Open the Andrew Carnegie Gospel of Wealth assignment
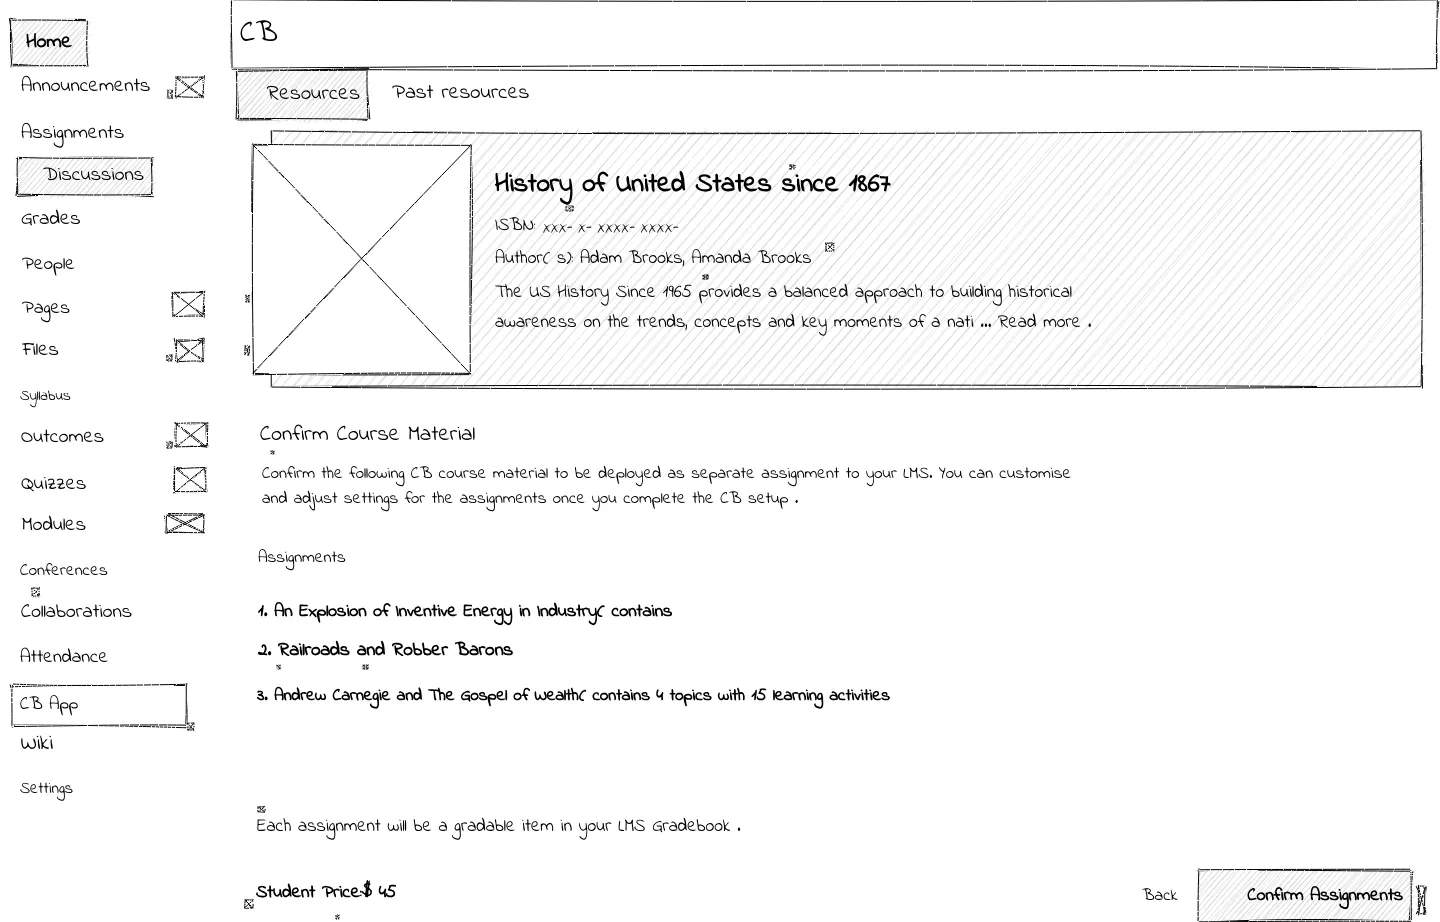 (572, 696)
